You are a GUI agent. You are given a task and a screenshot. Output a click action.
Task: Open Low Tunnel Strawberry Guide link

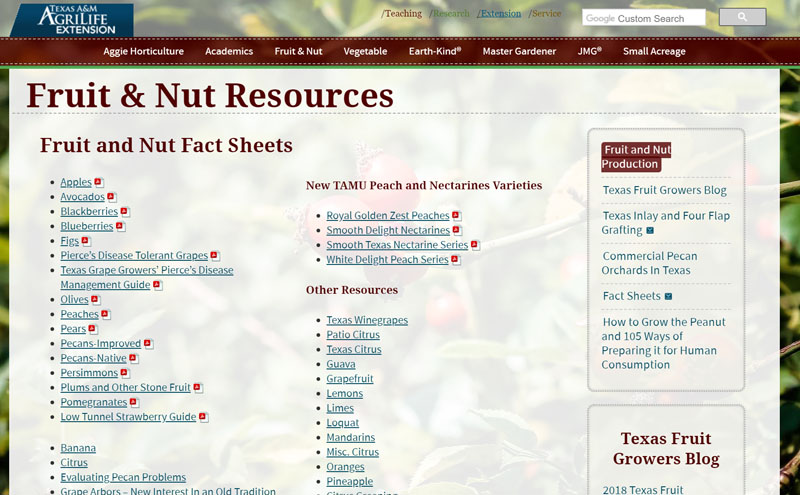tap(128, 417)
